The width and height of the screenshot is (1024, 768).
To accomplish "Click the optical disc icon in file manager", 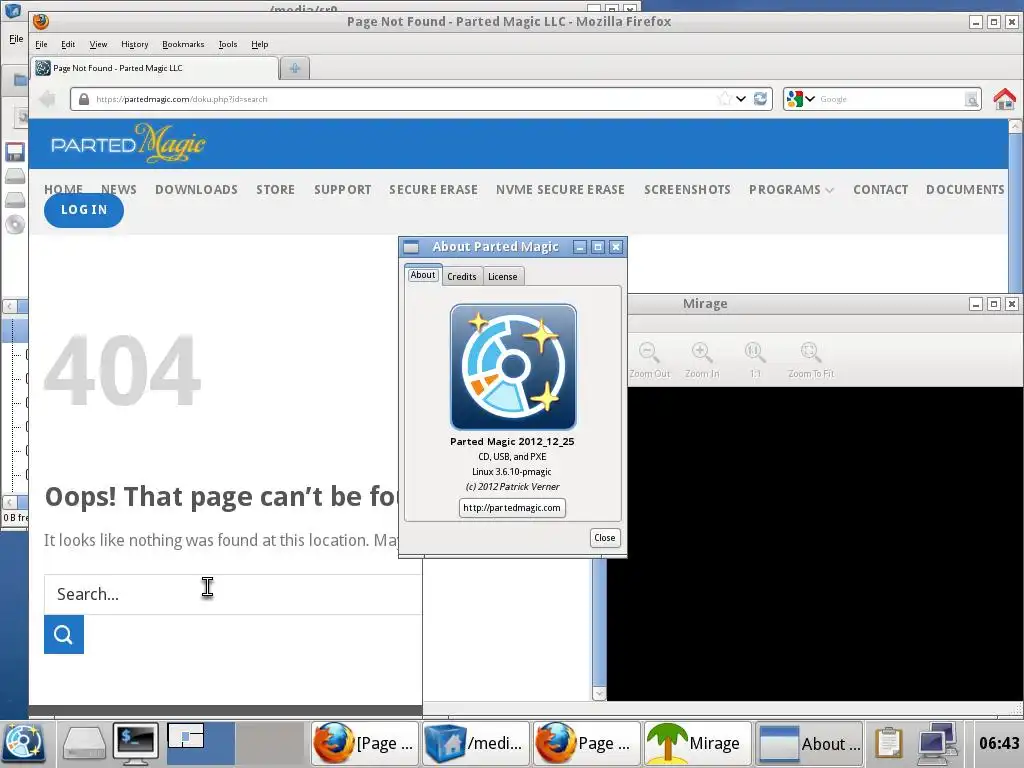I will tap(14, 225).
